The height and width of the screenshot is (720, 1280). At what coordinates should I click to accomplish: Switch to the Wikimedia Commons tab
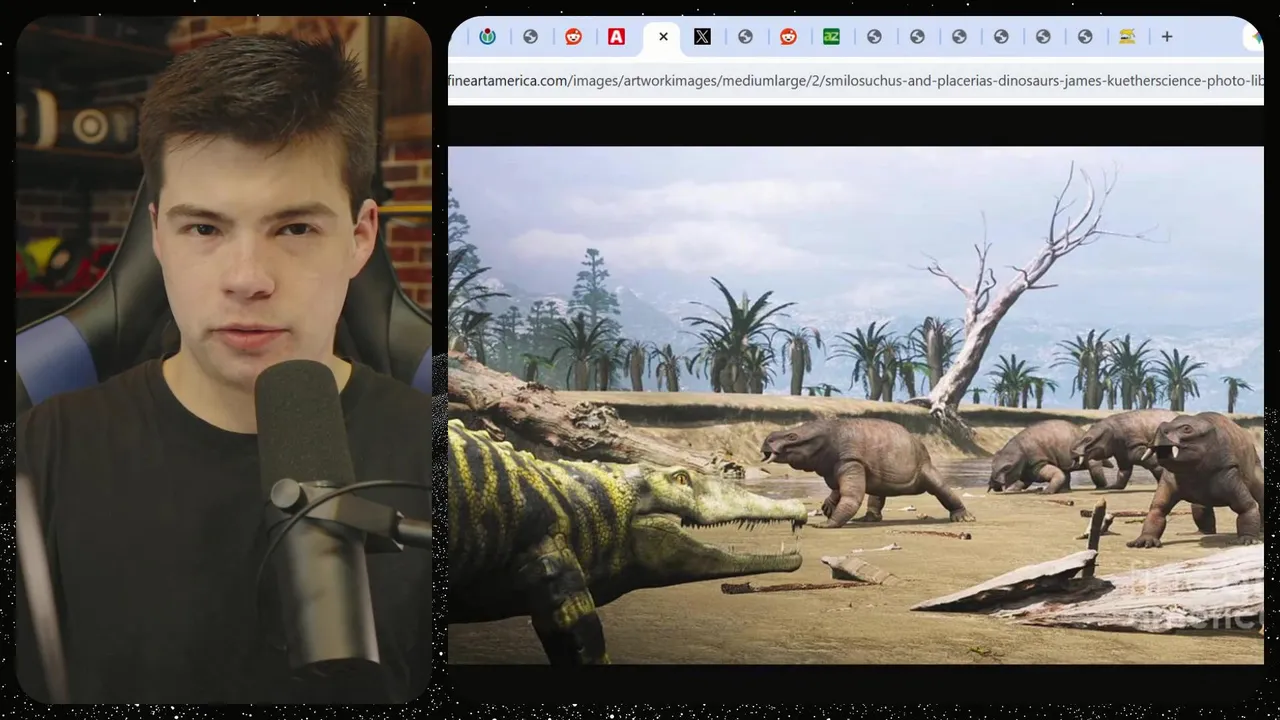(x=488, y=37)
